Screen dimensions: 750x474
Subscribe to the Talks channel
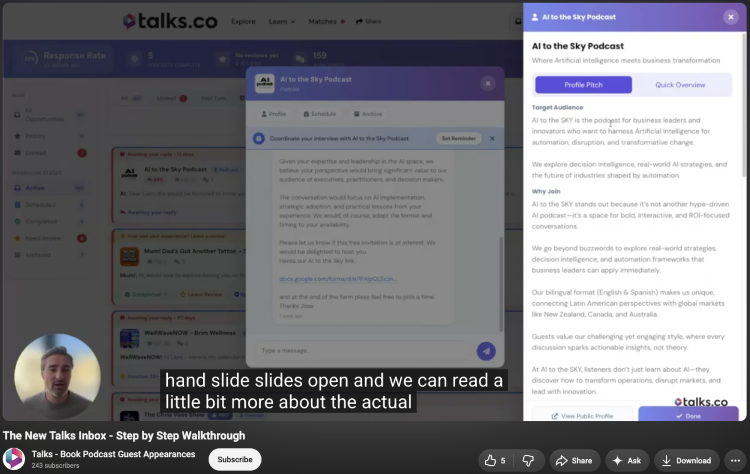[x=235, y=459]
